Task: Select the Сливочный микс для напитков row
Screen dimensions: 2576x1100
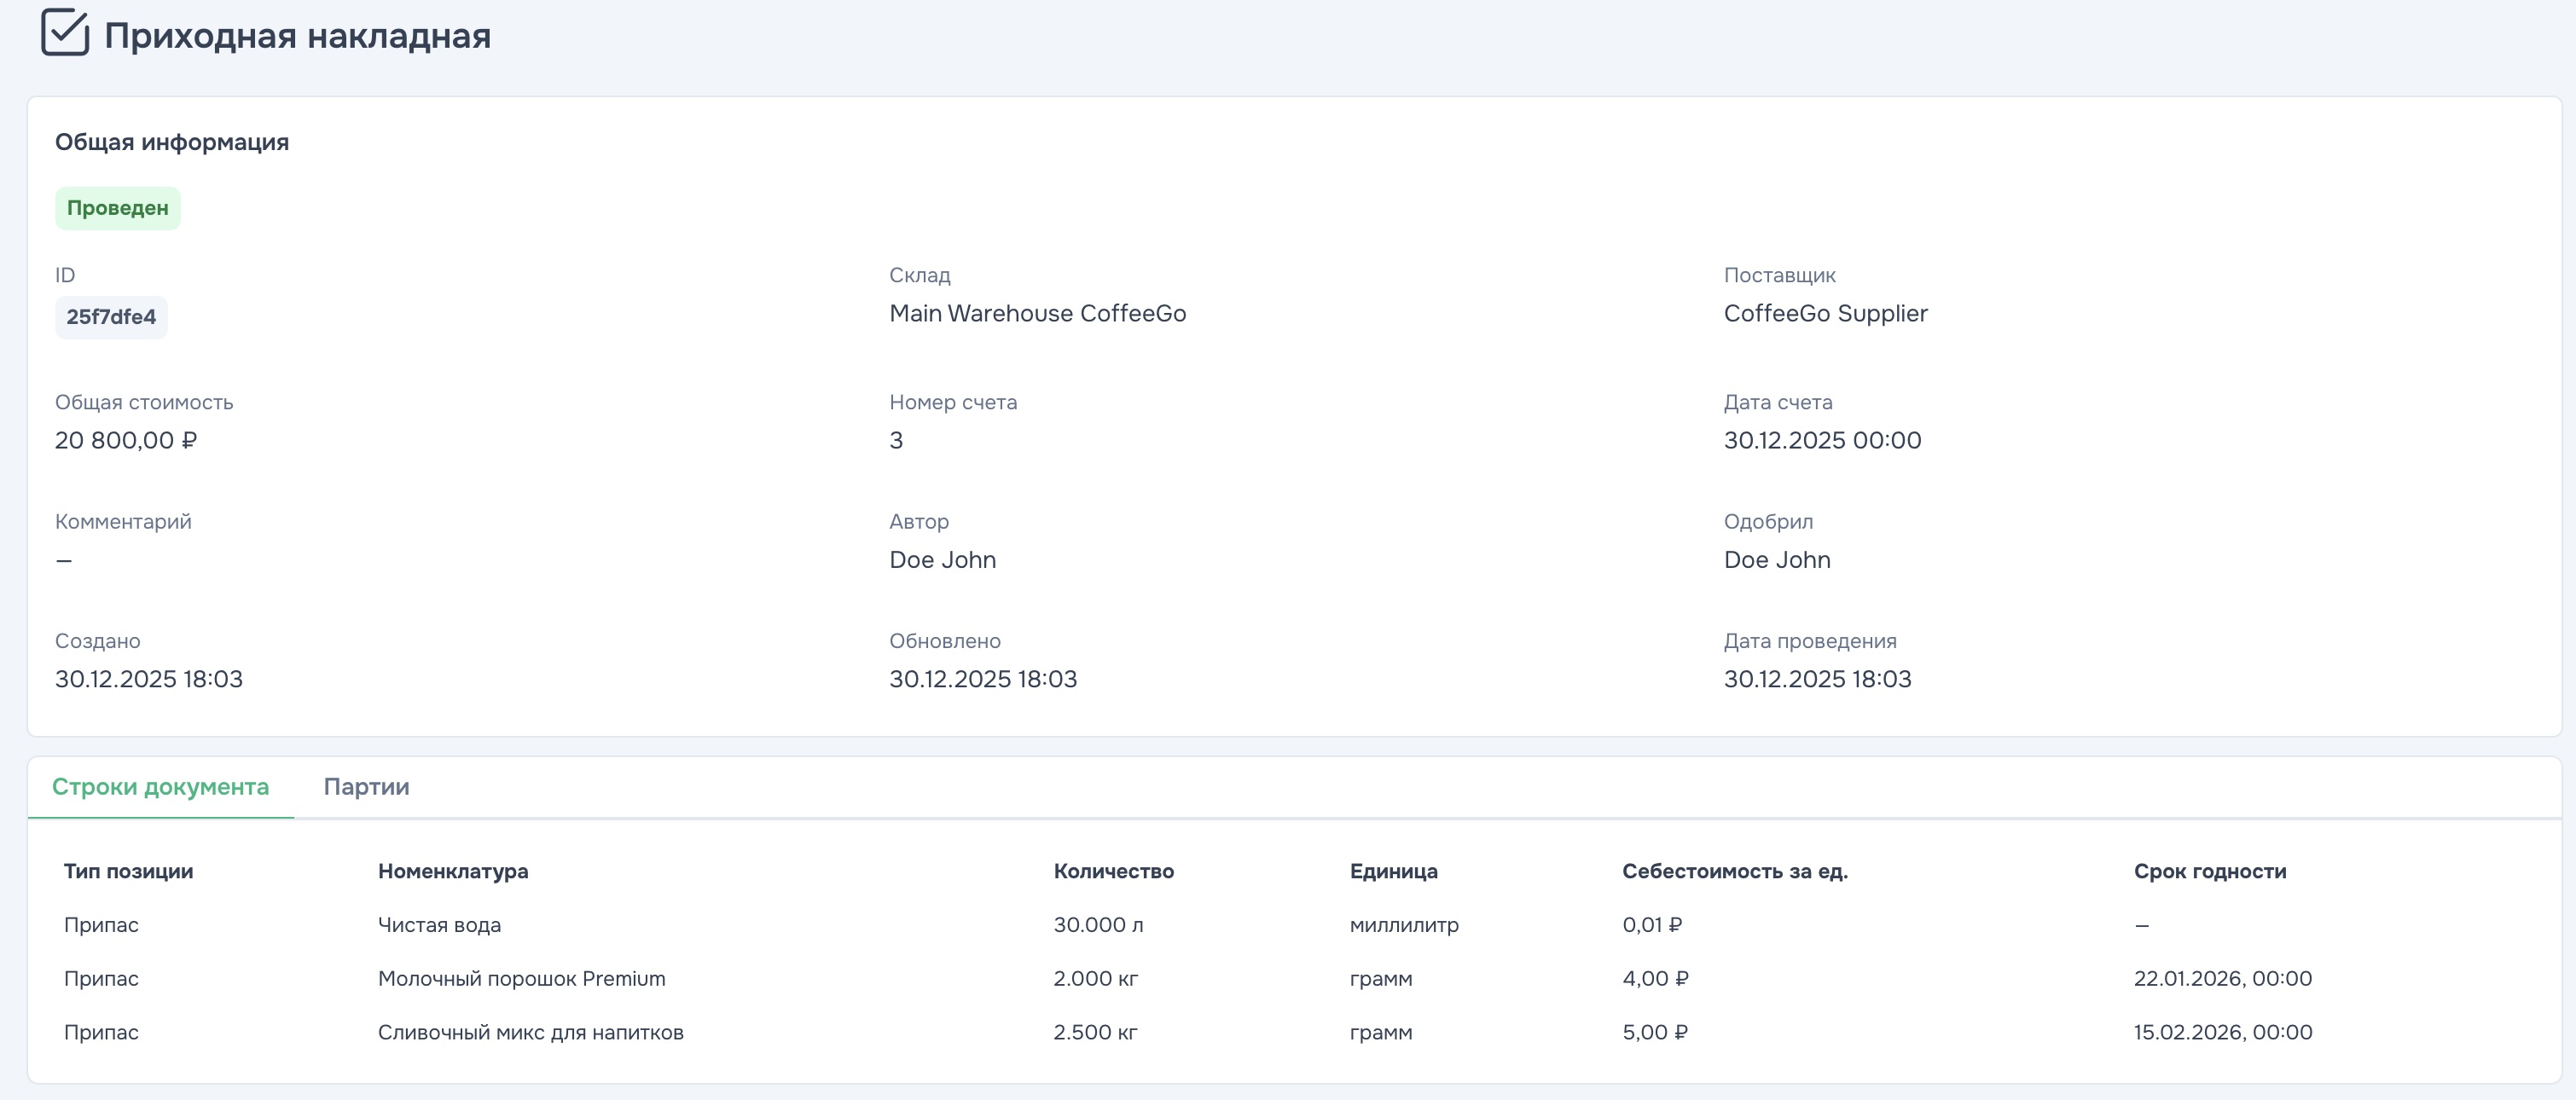Action: pyautogui.click(x=530, y=1032)
